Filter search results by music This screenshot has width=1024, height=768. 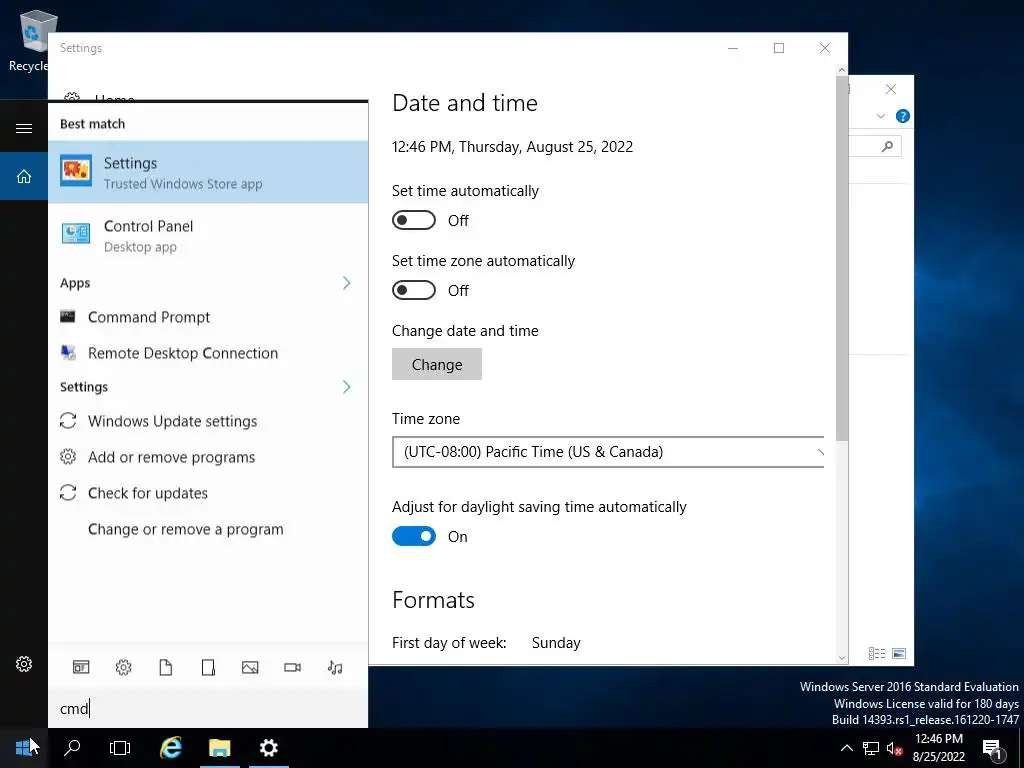pyautogui.click(x=335, y=667)
